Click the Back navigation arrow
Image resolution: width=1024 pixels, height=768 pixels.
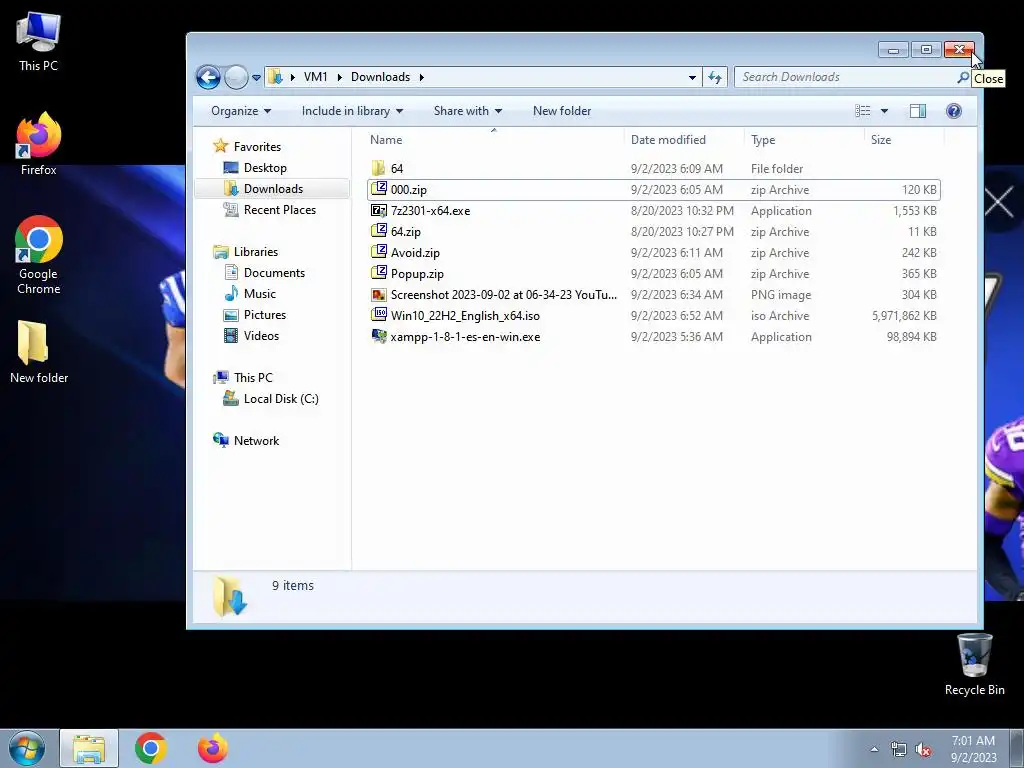coord(208,77)
